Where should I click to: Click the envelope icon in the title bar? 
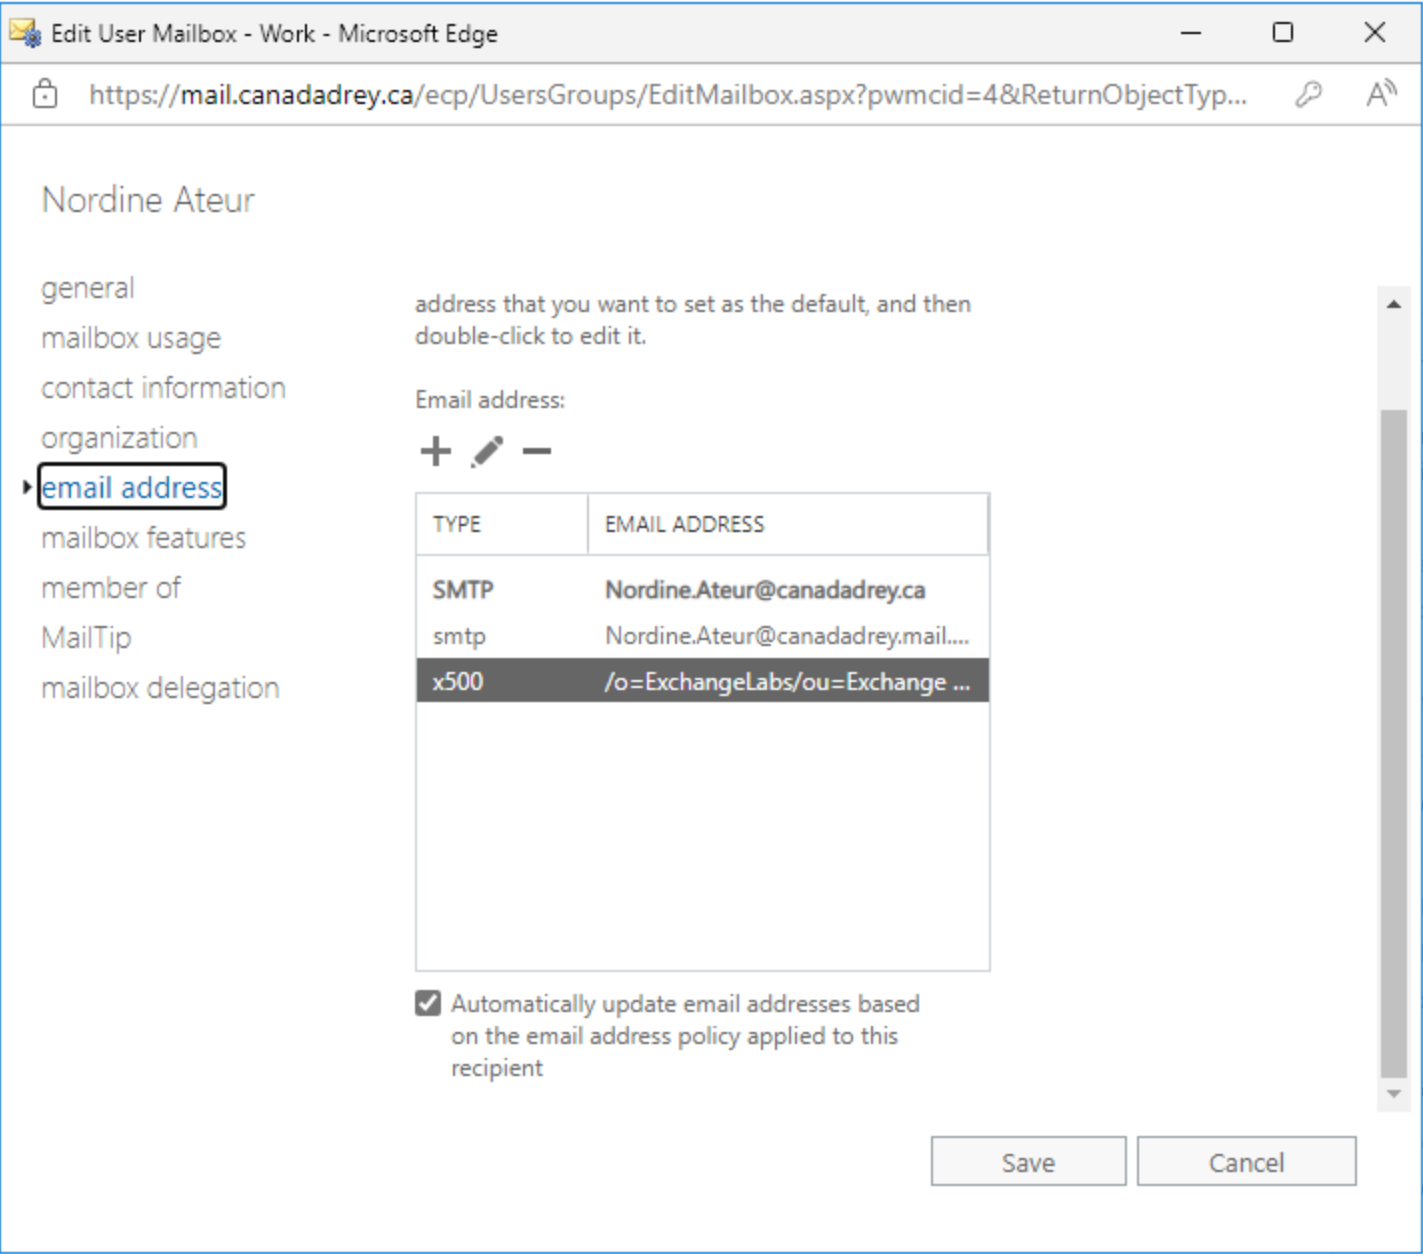coord(23,32)
